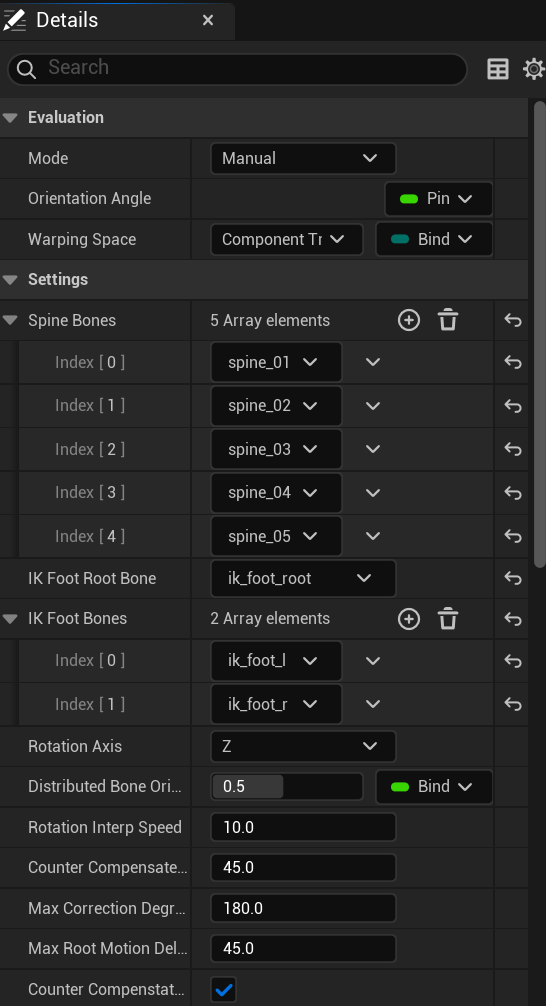The width and height of the screenshot is (546, 1006).
Task: Open options arrow for IK Foot Index 0
Action: pyautogui.click(x=373, y=661)
